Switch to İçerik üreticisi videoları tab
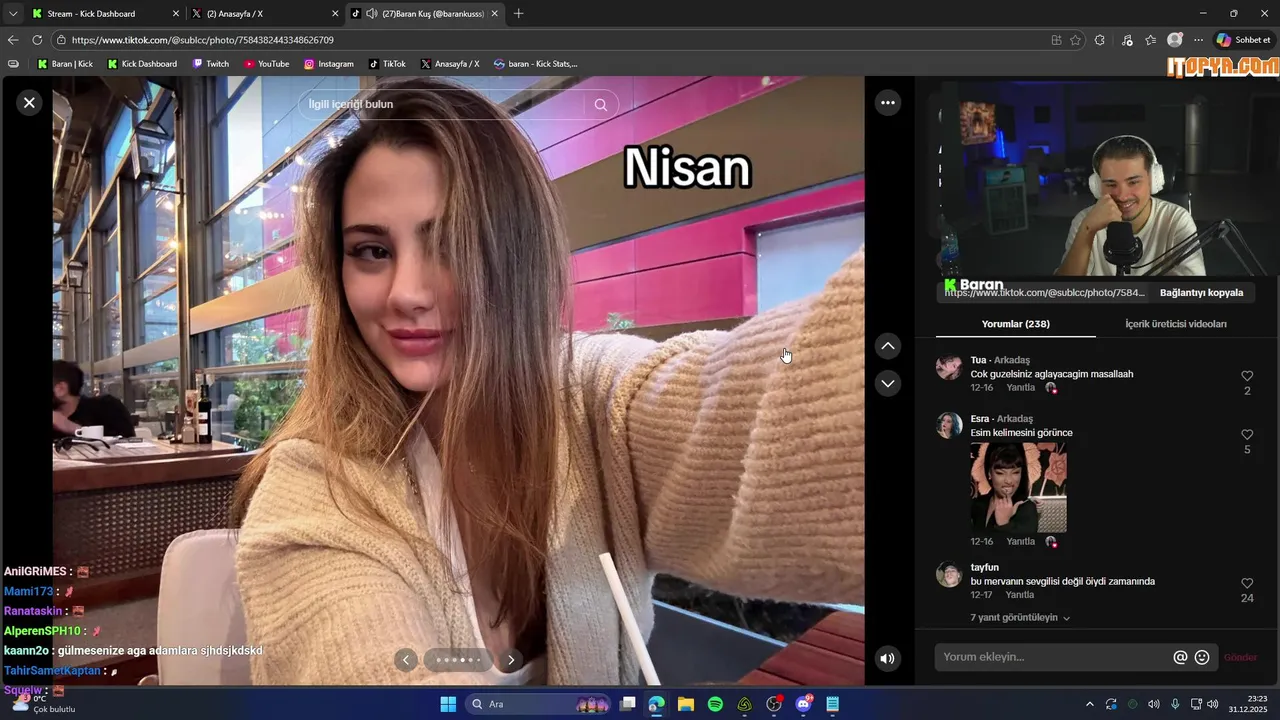Image resolution: width=1280 pixels, height=720 pixels. (x=1175, y=324)
